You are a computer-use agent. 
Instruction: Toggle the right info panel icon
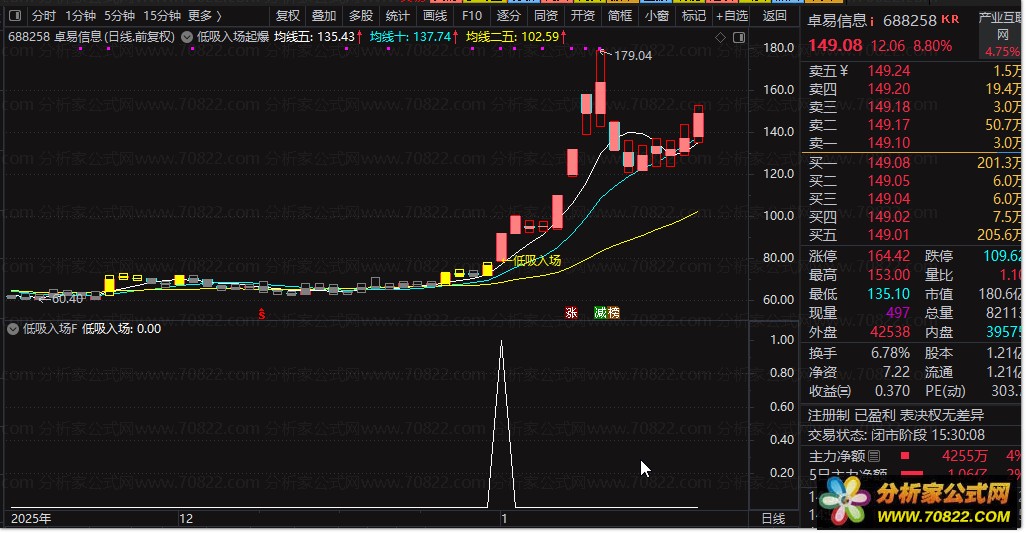(739, 37)
